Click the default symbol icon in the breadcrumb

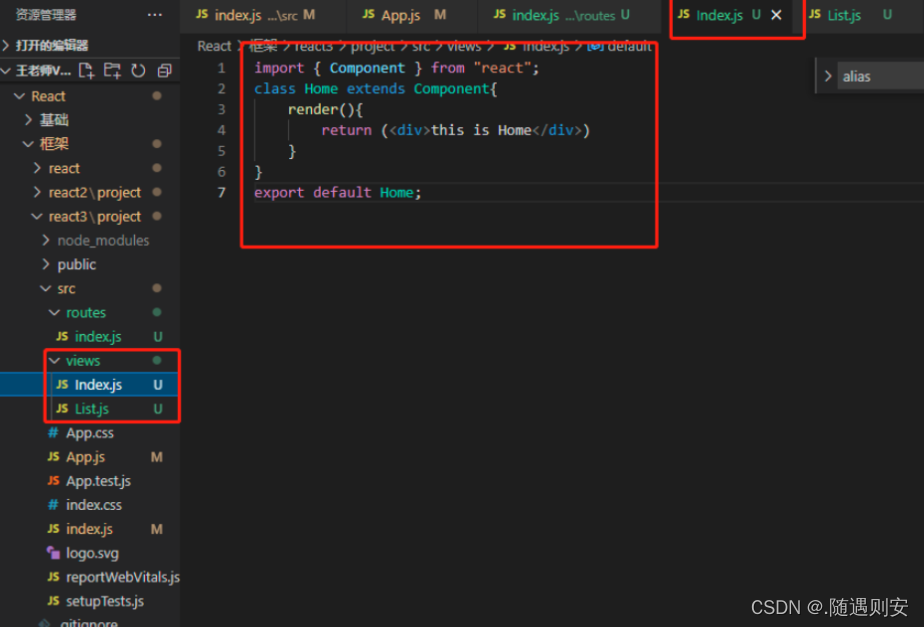pyautogui.click(x=595, y=46)
